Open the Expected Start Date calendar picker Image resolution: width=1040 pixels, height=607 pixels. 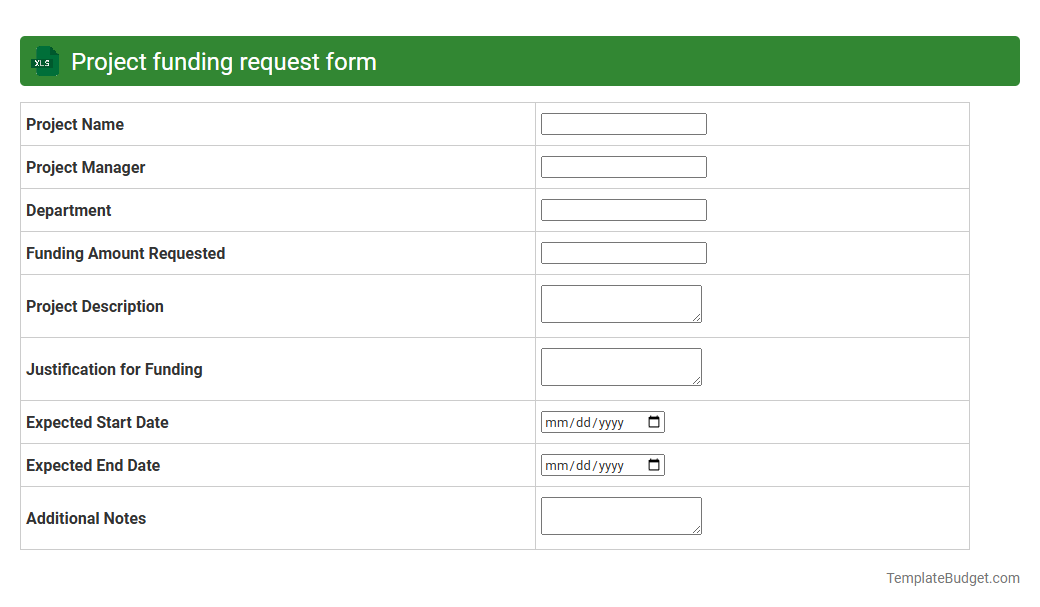(x=654, y=422)
